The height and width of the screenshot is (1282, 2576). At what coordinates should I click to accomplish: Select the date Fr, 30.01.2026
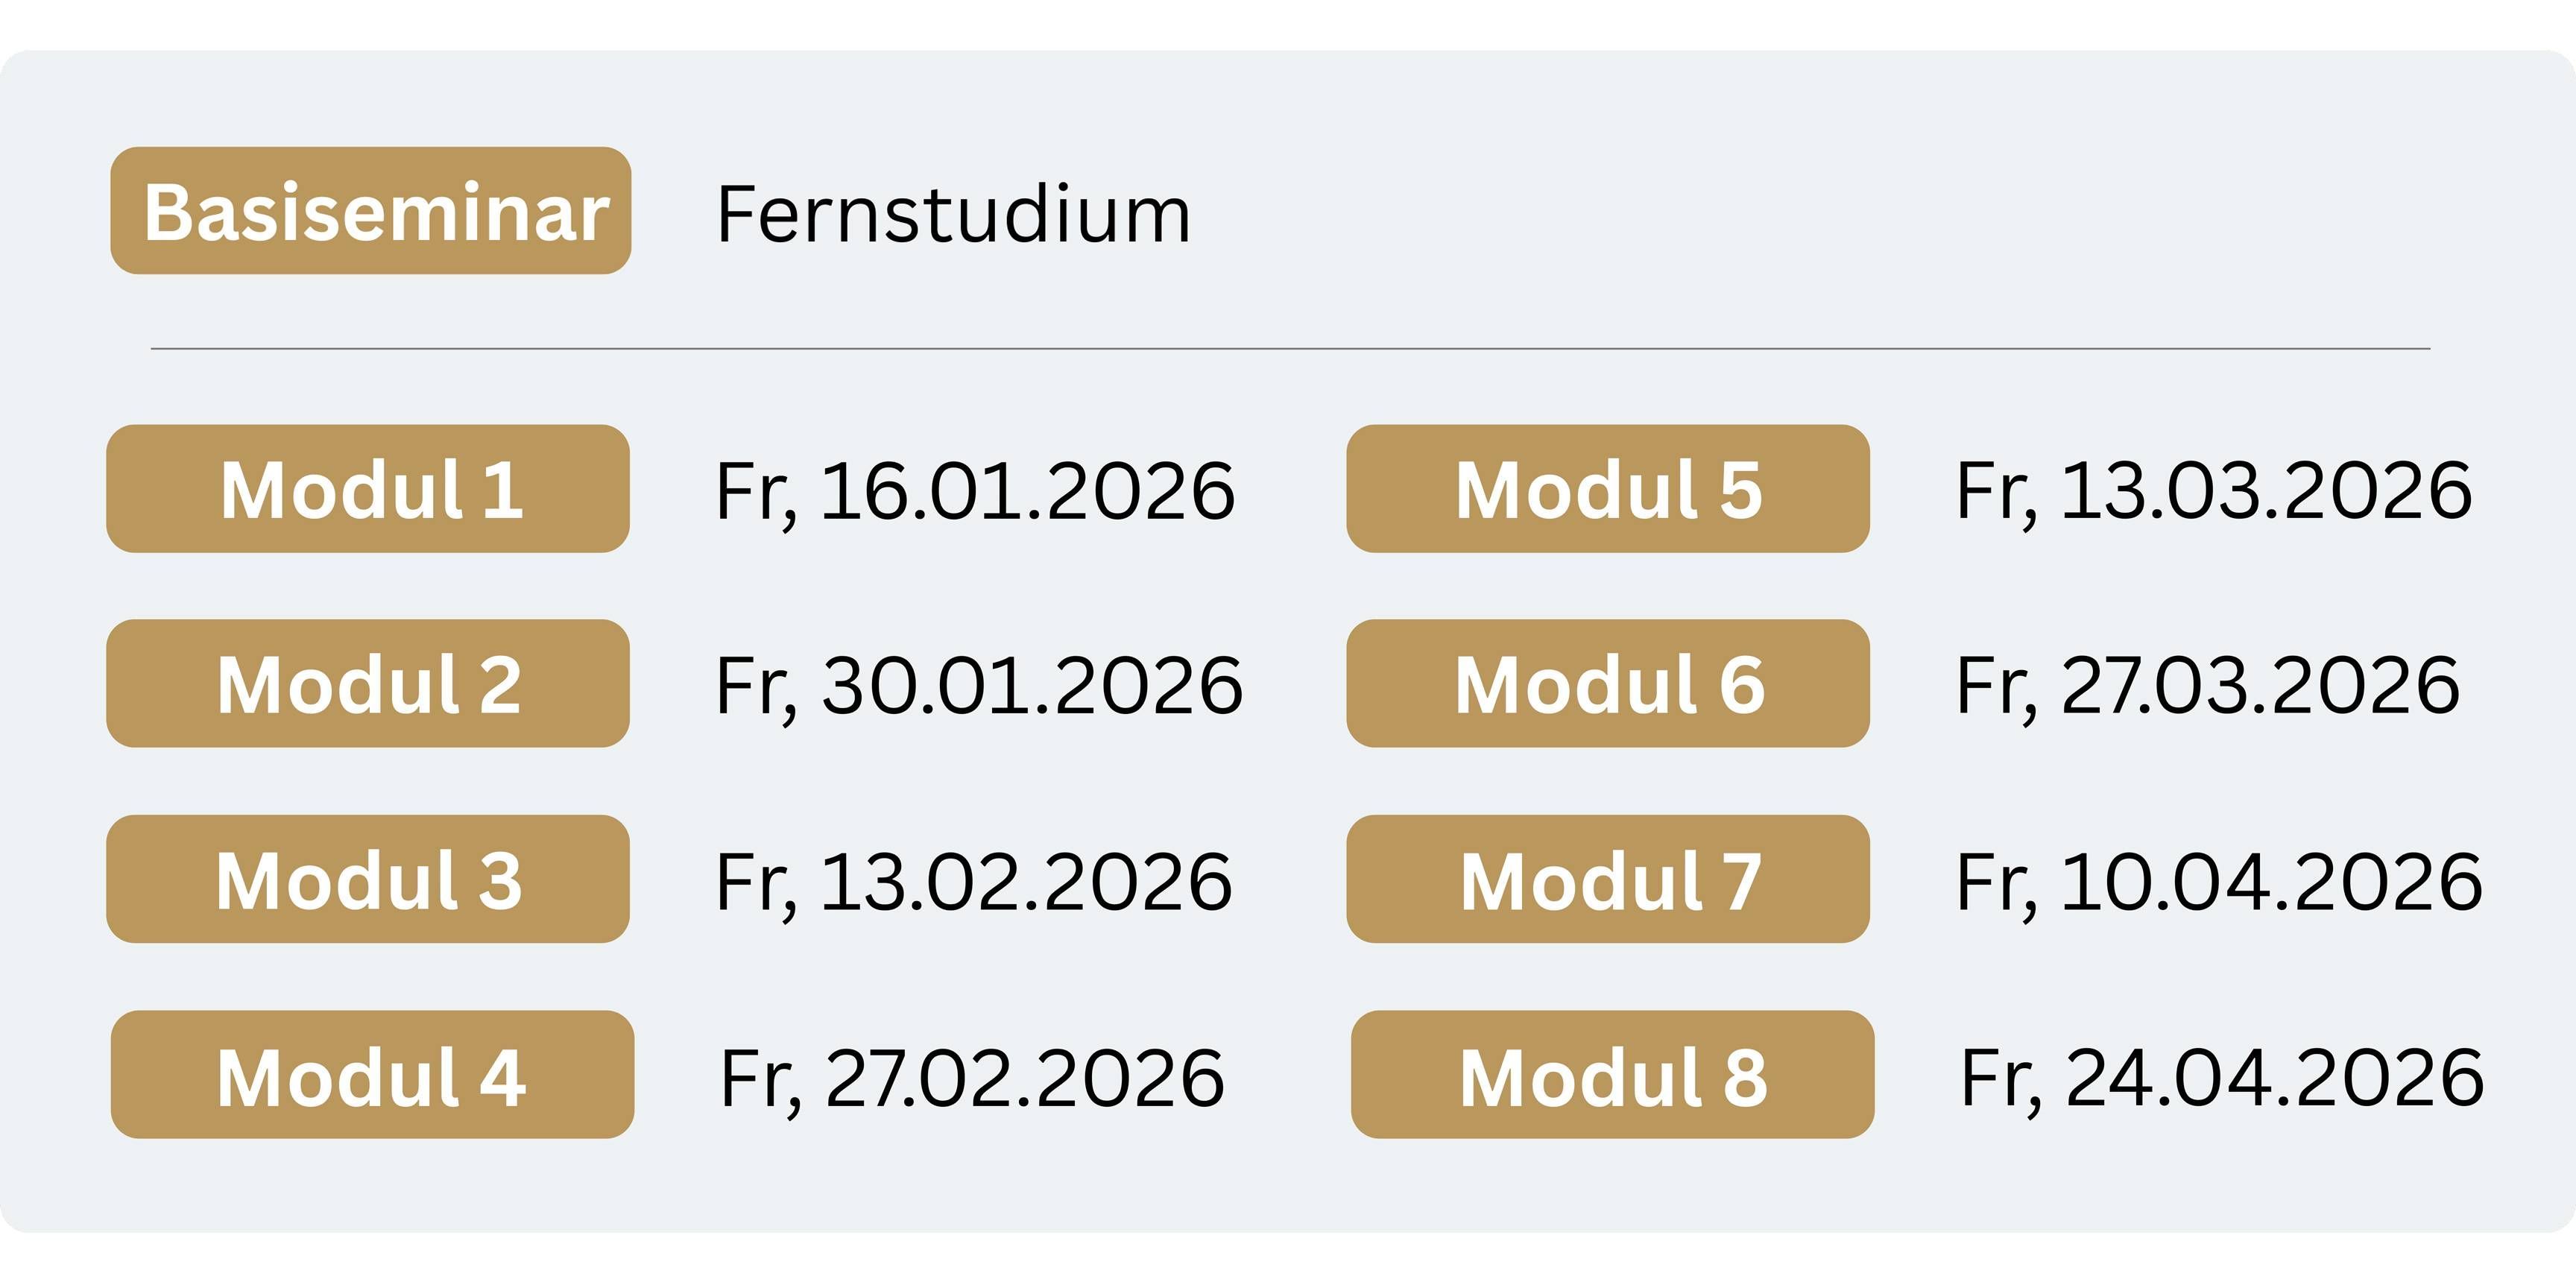[979, 686]
